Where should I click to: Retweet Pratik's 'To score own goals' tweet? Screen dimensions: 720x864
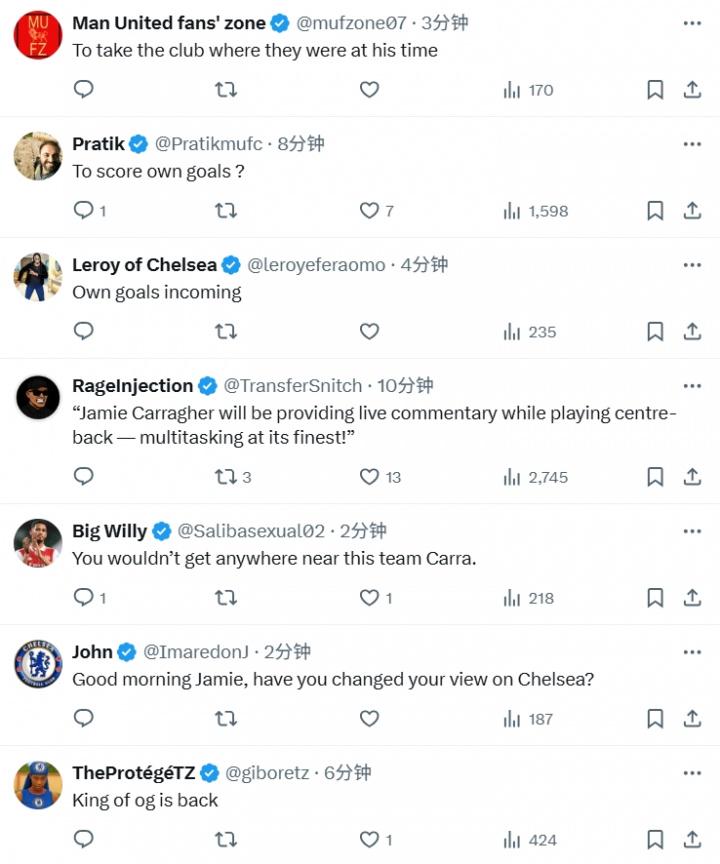[225, 210]
